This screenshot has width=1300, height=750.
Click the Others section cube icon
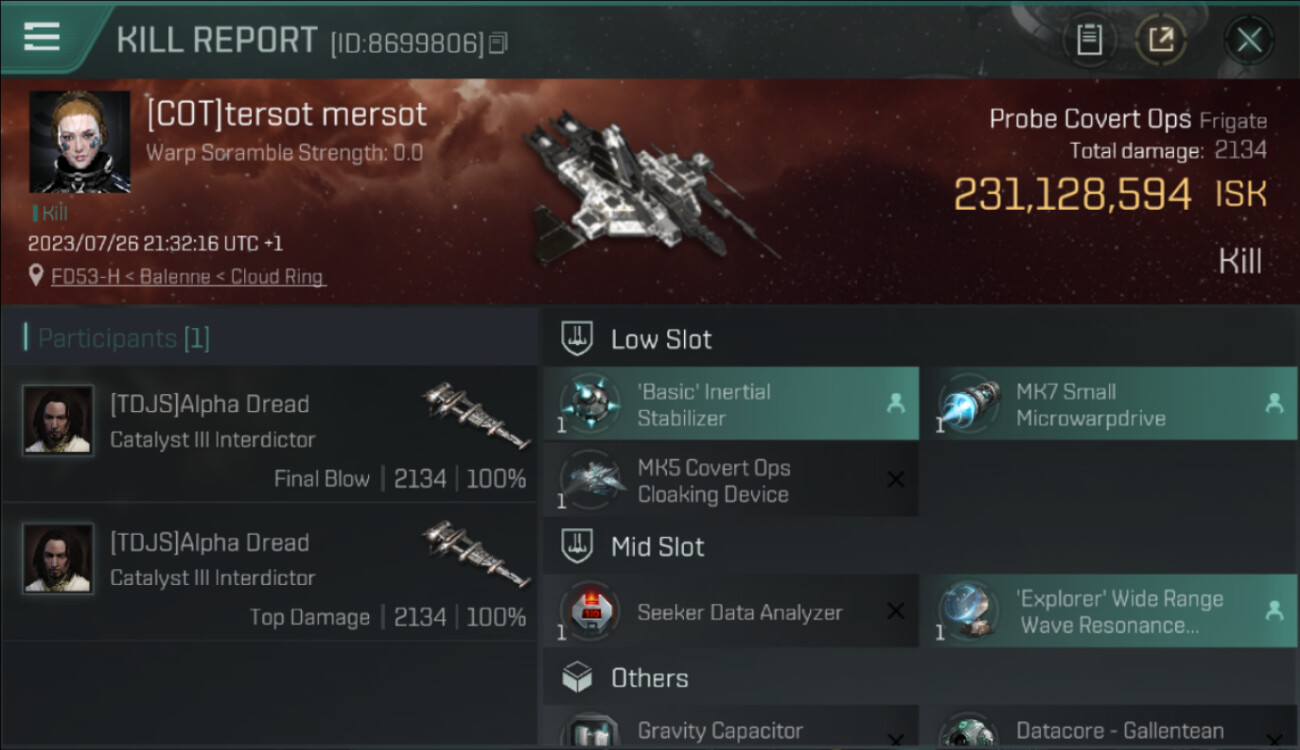[x=577, y=678]
